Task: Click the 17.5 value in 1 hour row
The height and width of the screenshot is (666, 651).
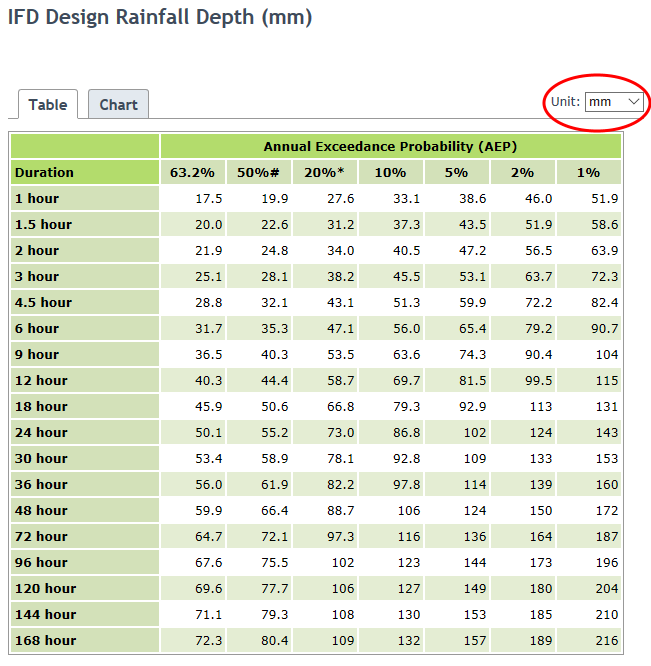Action: pyautogui.click(x=209, y=198)
